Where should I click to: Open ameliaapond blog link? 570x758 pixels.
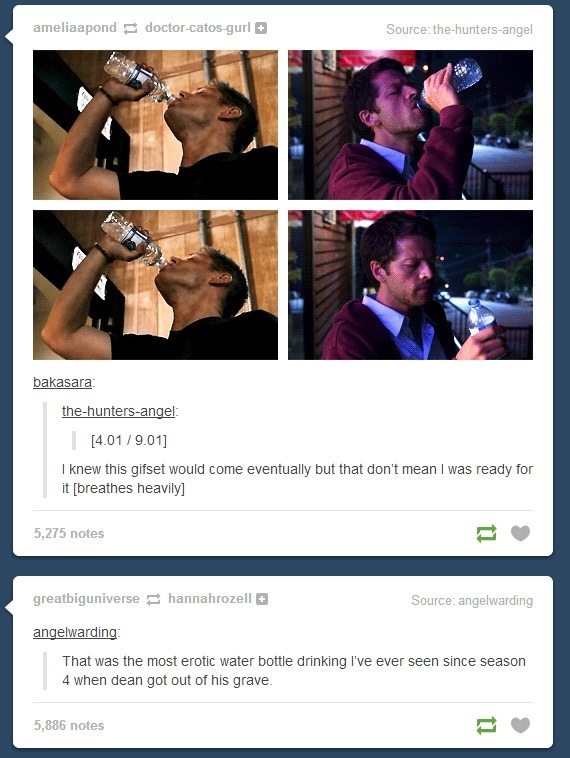point(75,28)
